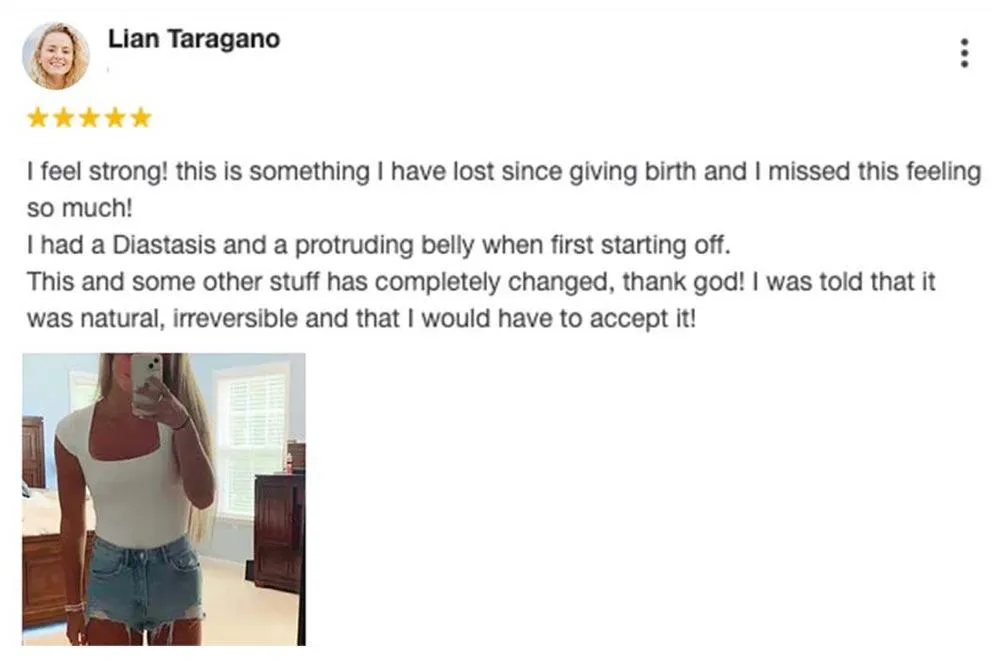Click the first yellow rating star
Screen dimensions: 1000x666
(38, 117)
